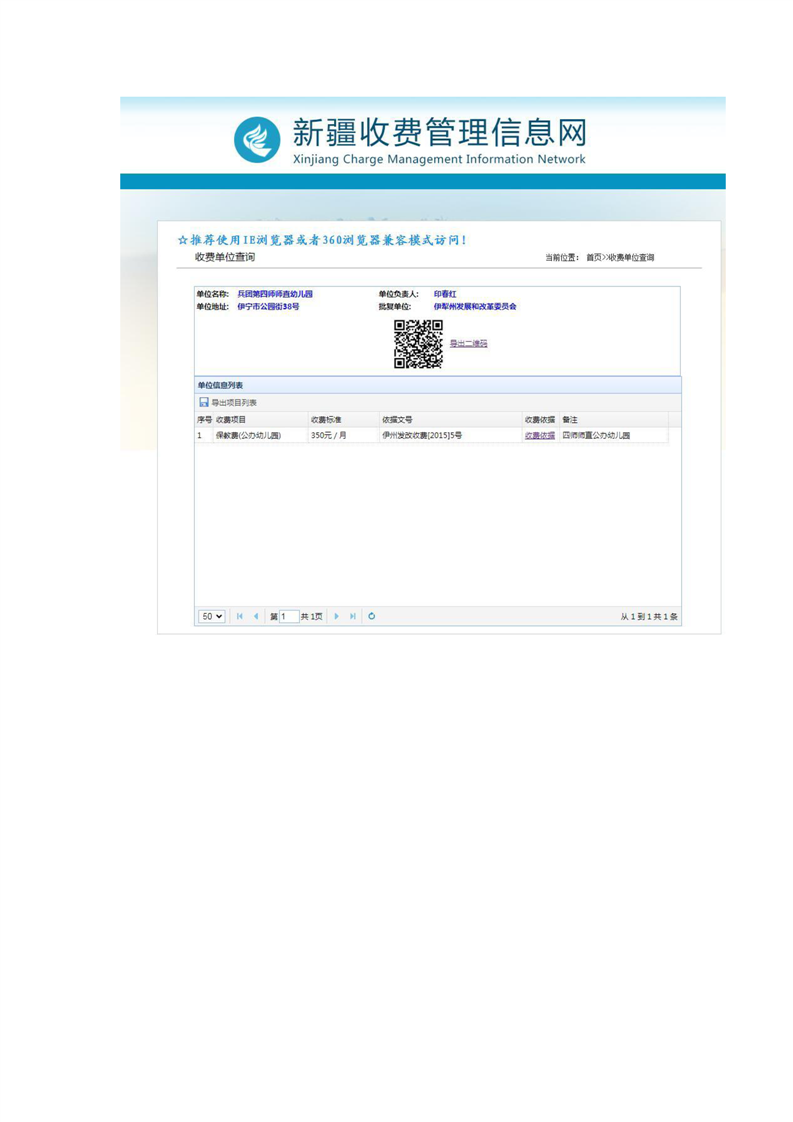793x1122 pixels.
Task: Click the export list save icon
Action: (204, 402)
